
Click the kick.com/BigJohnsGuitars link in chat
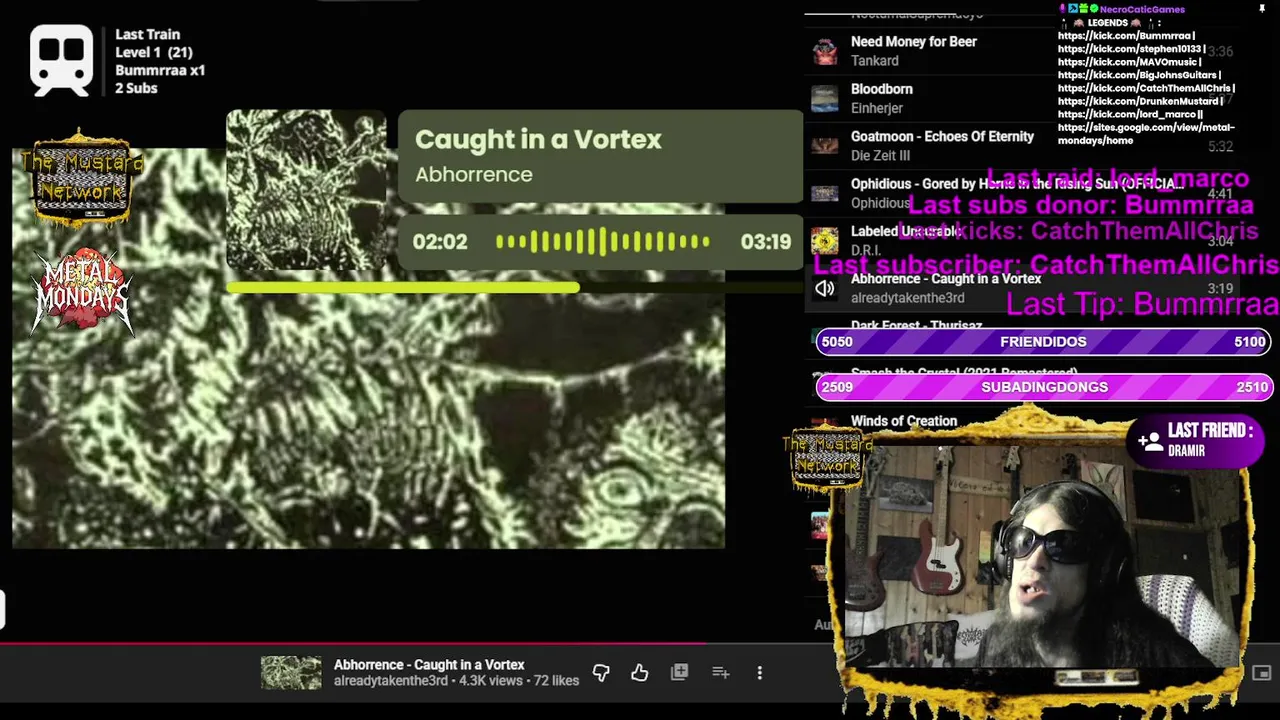click(1137, 75)
